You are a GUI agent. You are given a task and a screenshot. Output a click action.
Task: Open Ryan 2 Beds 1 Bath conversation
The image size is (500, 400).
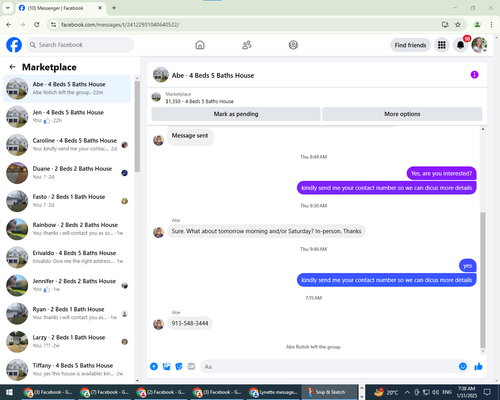[x=67, y=313]
